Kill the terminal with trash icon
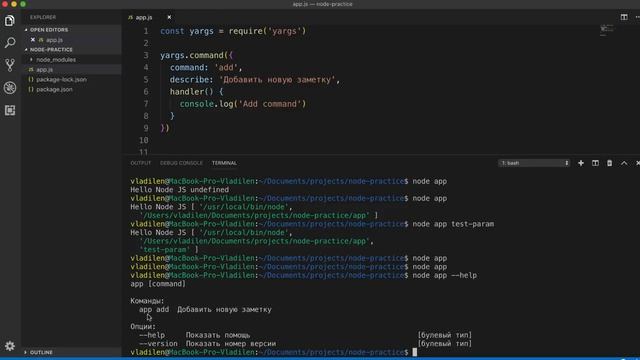This screenshot has width=640, height=360. 609,163
